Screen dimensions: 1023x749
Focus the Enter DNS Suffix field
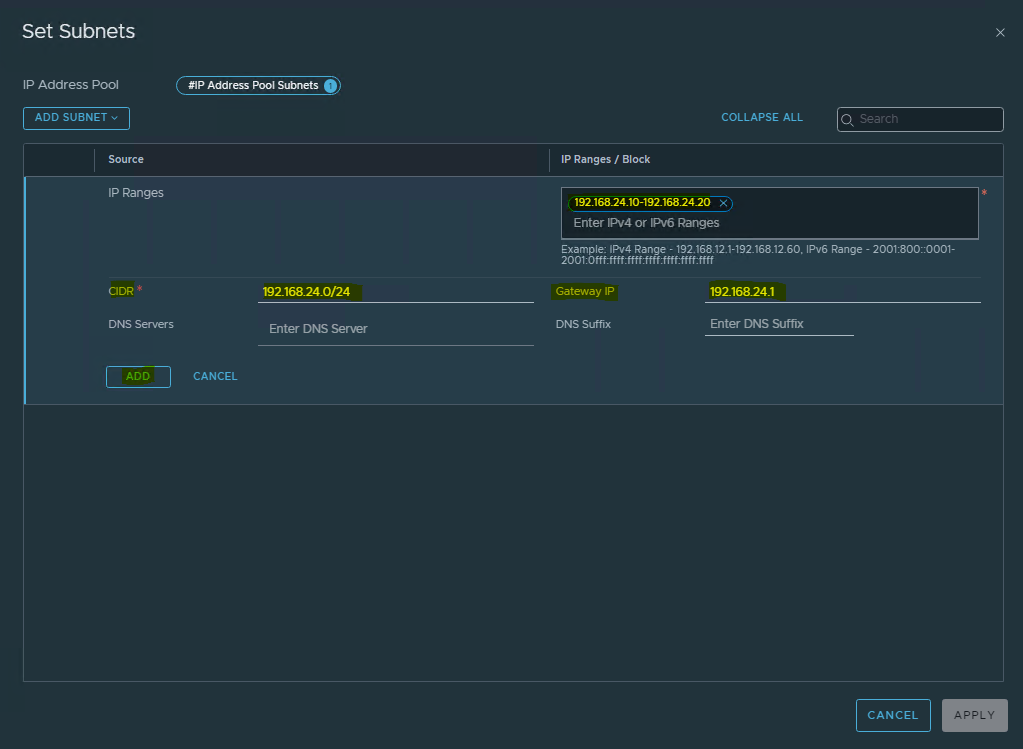tap(778, 324)
